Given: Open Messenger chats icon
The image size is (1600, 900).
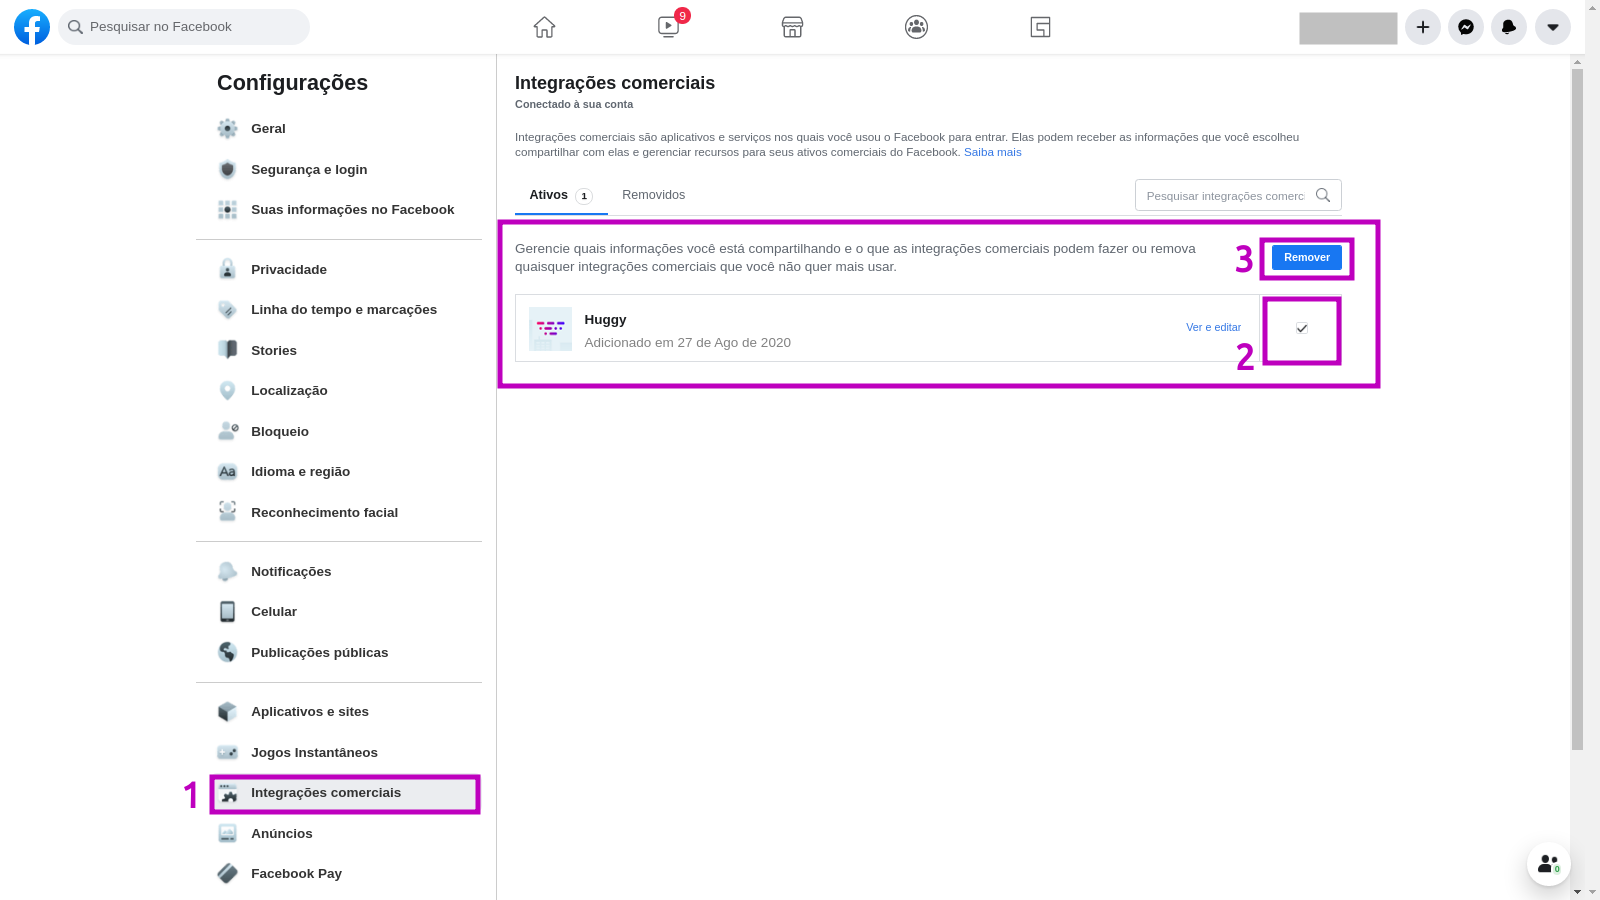Looking at the screenshot, I should coord(1466,27).
